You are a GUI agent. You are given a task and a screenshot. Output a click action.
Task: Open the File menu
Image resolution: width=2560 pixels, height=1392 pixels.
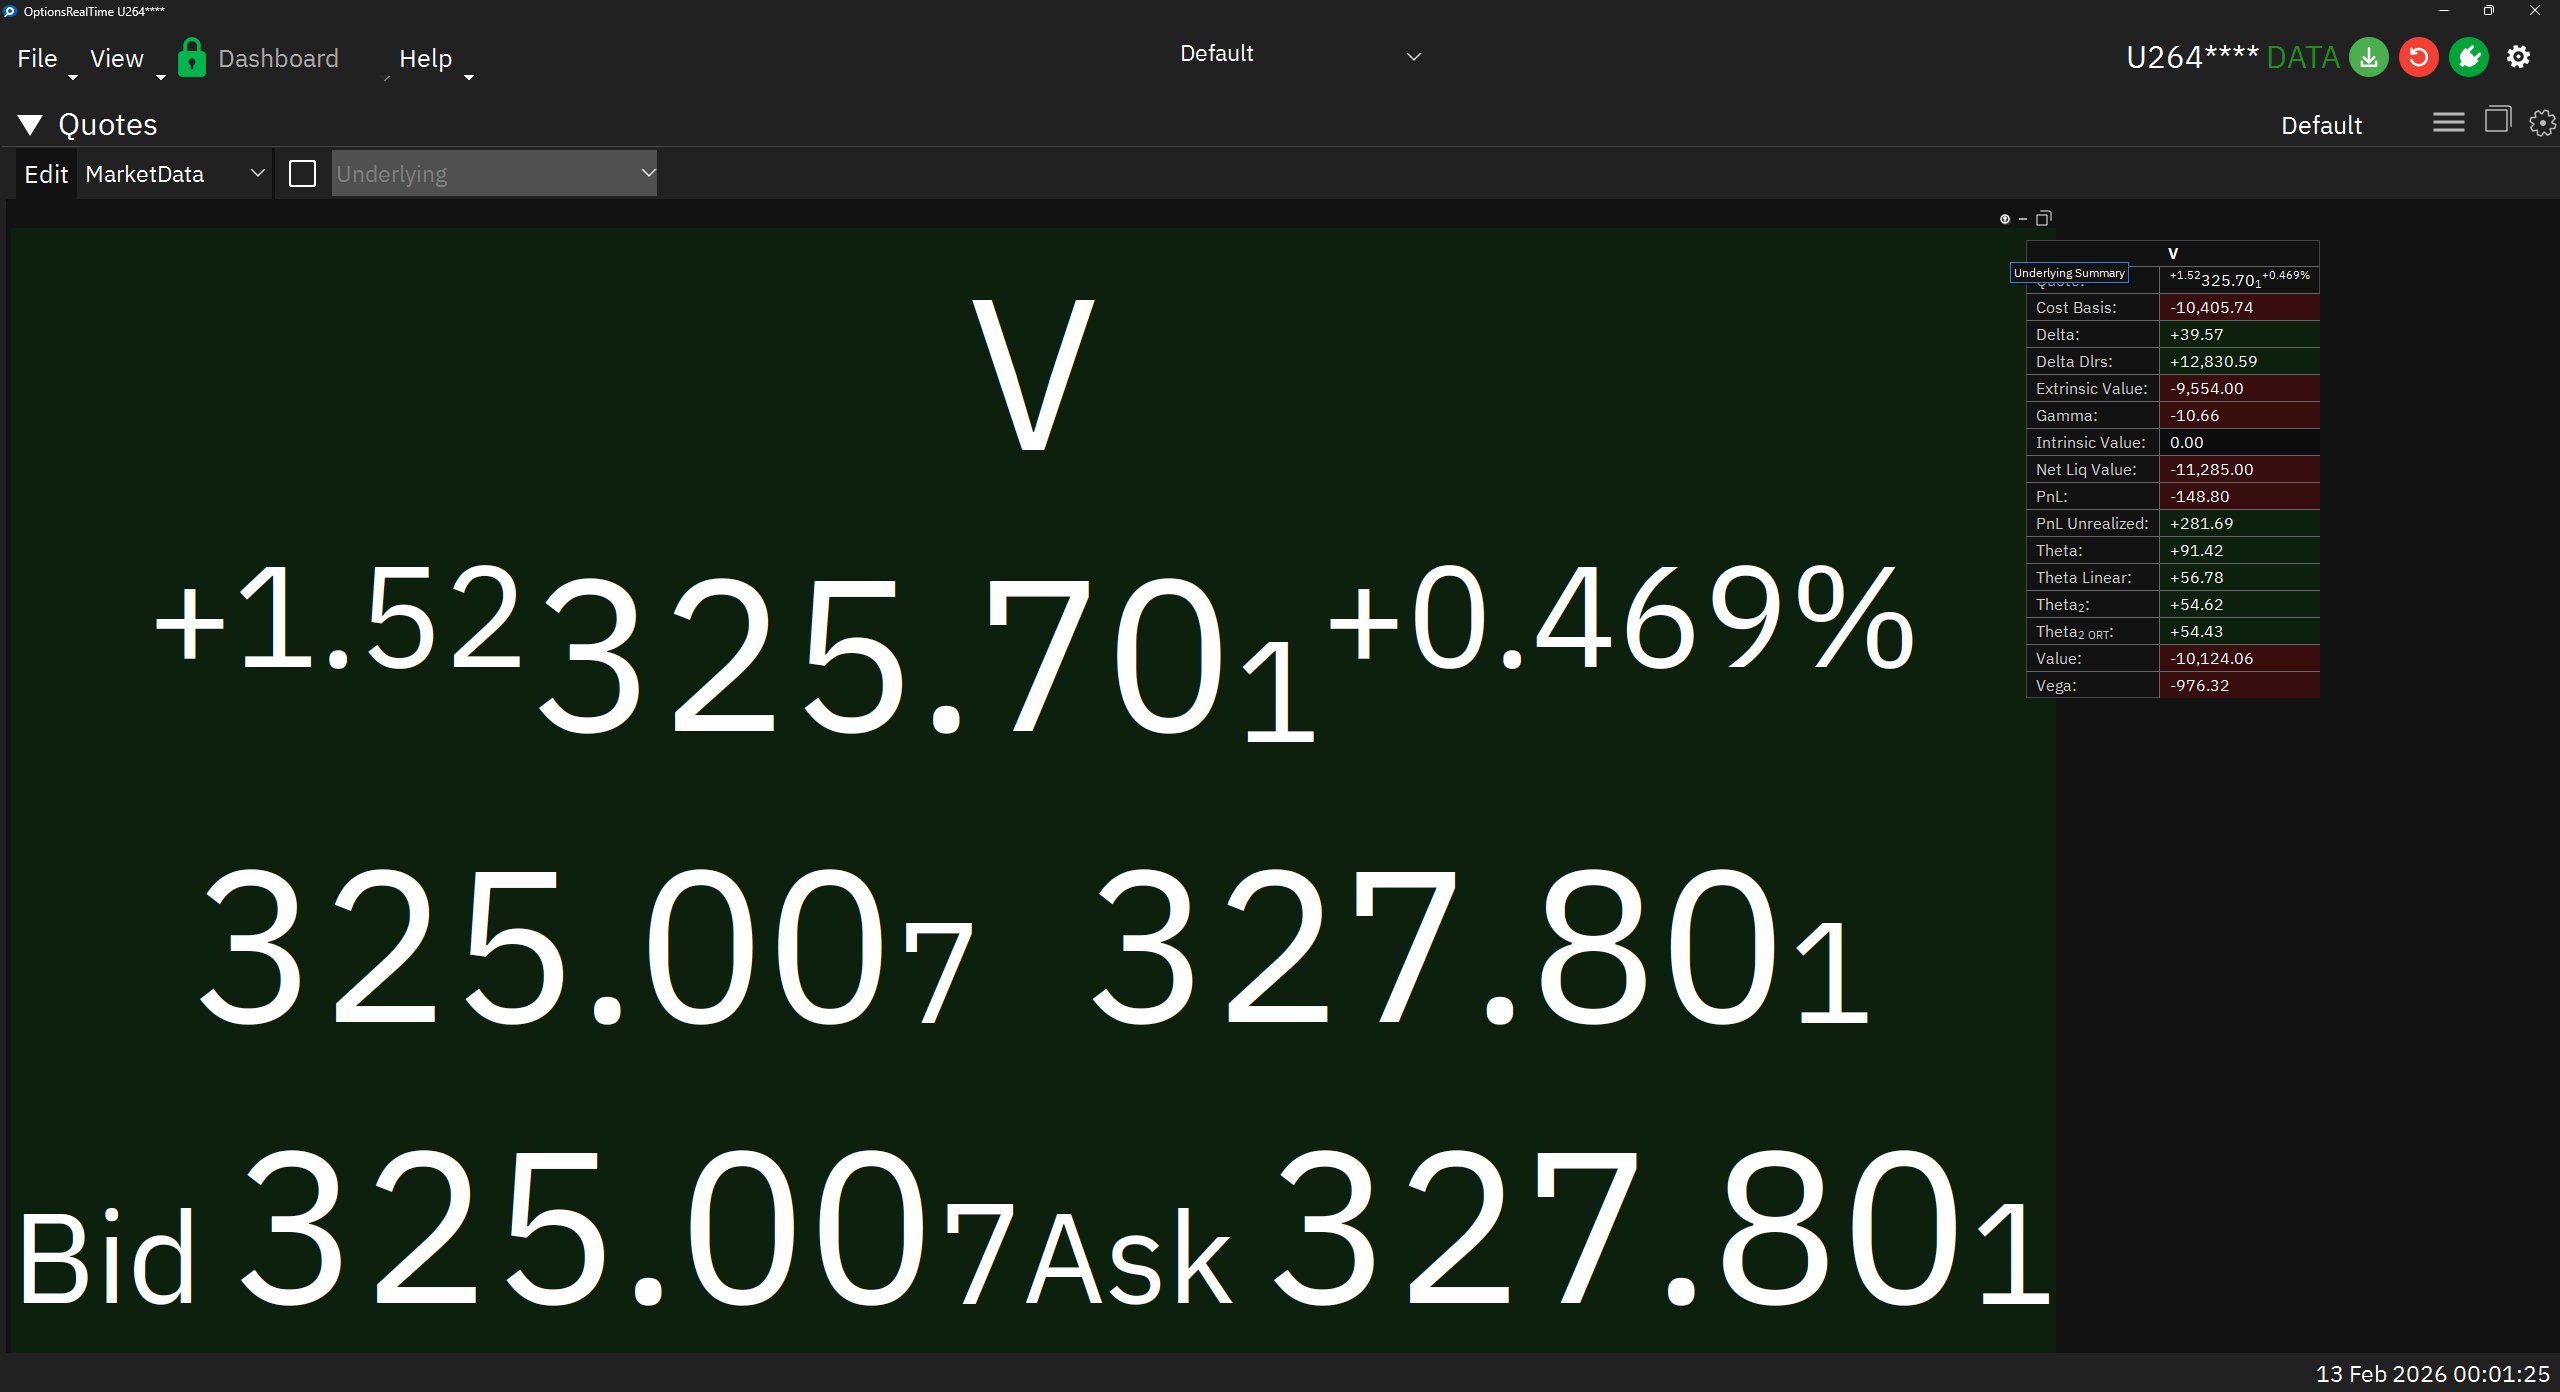[x=38, y=59]
